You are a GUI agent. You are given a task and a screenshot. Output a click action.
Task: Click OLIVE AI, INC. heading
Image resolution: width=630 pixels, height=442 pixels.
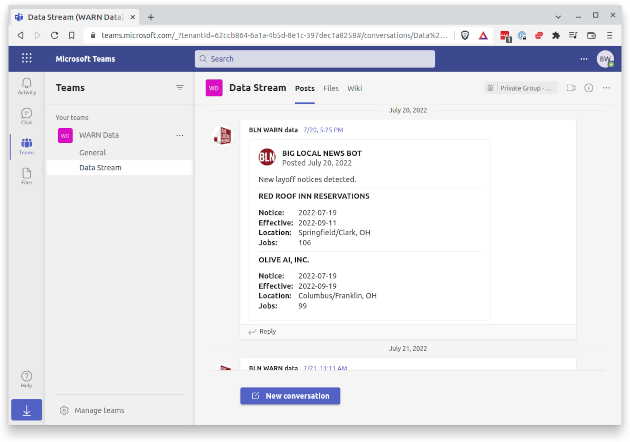[x=284, y=260]
